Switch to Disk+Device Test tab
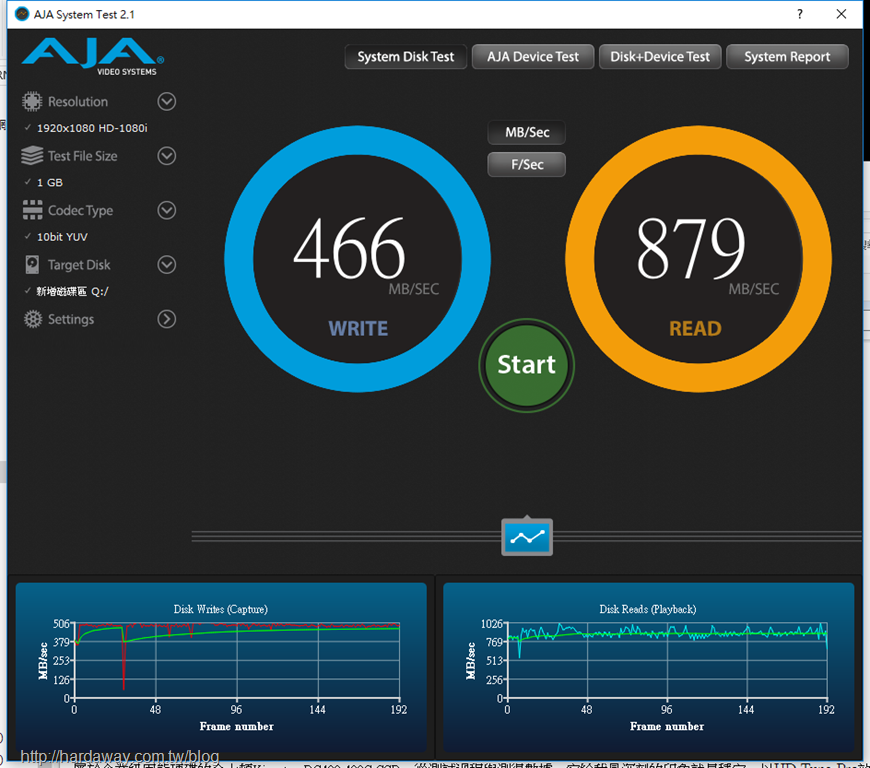 point(660,57)
